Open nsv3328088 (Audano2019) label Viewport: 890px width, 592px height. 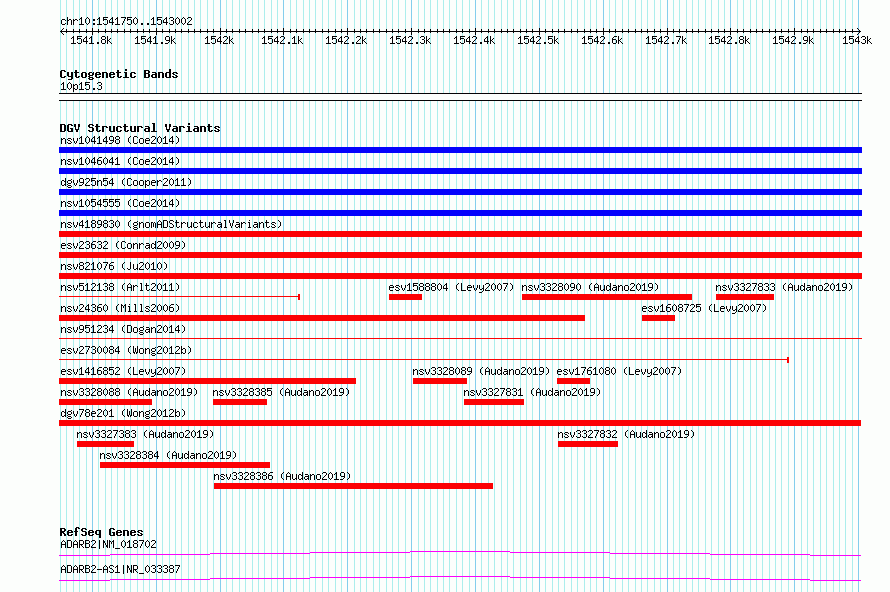pyautogui.click(x=129, y=392)
